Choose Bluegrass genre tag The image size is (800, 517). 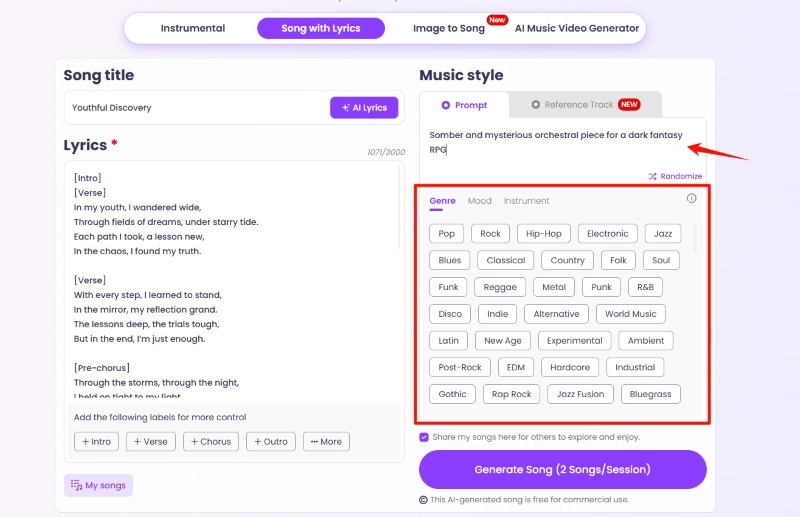pos(651,394)
